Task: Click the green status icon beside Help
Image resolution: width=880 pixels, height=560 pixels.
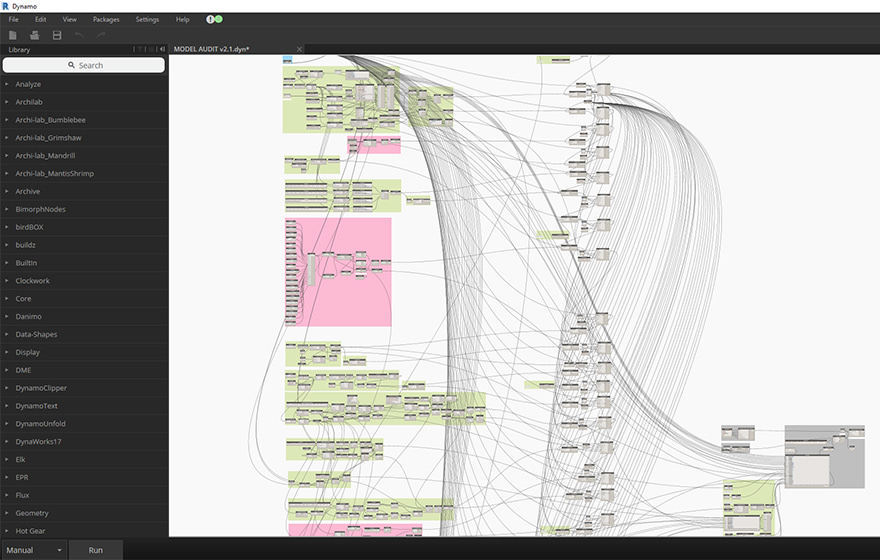Action: click(x=218, y=19)
